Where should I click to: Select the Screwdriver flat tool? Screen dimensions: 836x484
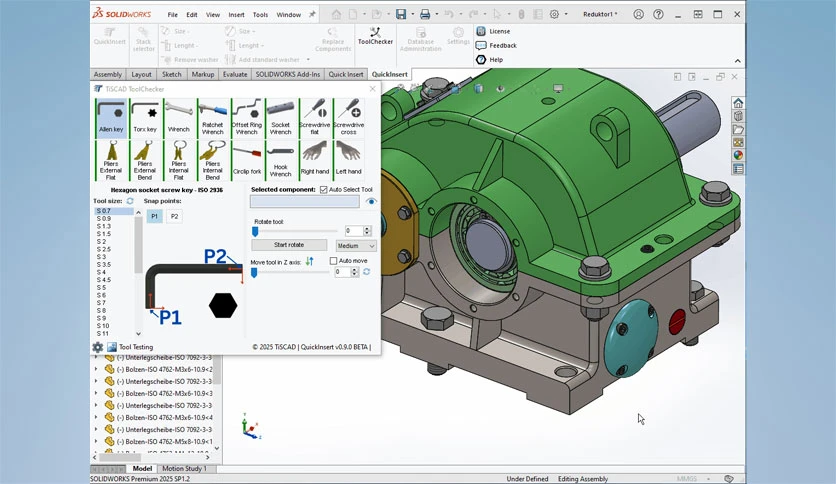(x=315, y=118)
